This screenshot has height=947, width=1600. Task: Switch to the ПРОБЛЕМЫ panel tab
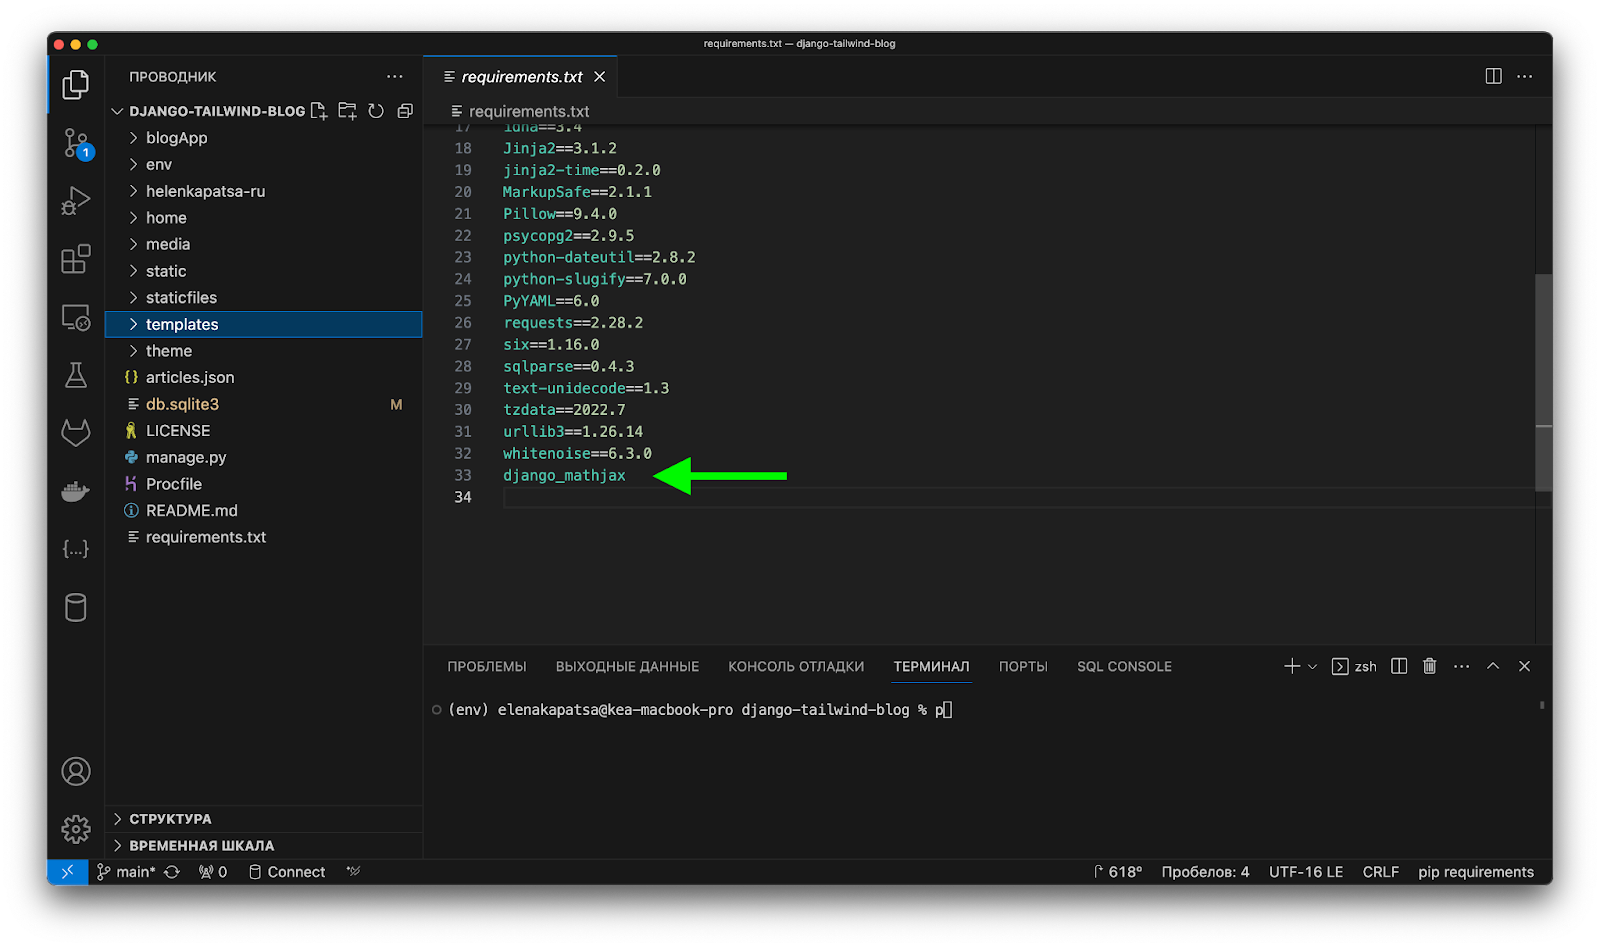tap(487, 666)
